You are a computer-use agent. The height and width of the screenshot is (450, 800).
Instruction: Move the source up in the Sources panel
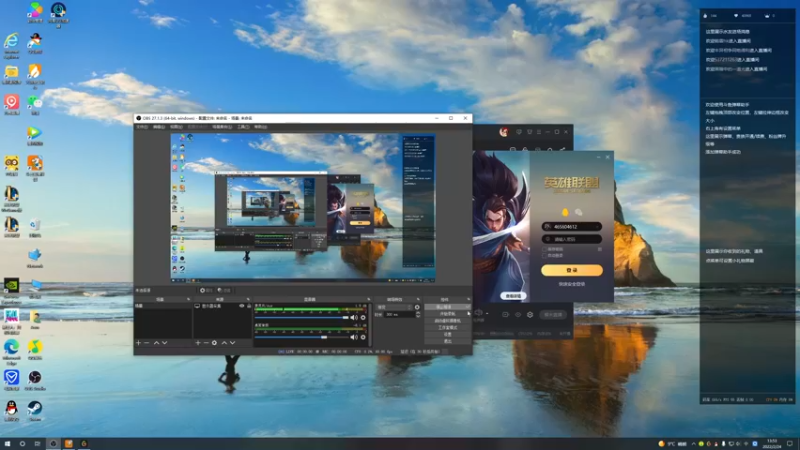pos(224,343)
